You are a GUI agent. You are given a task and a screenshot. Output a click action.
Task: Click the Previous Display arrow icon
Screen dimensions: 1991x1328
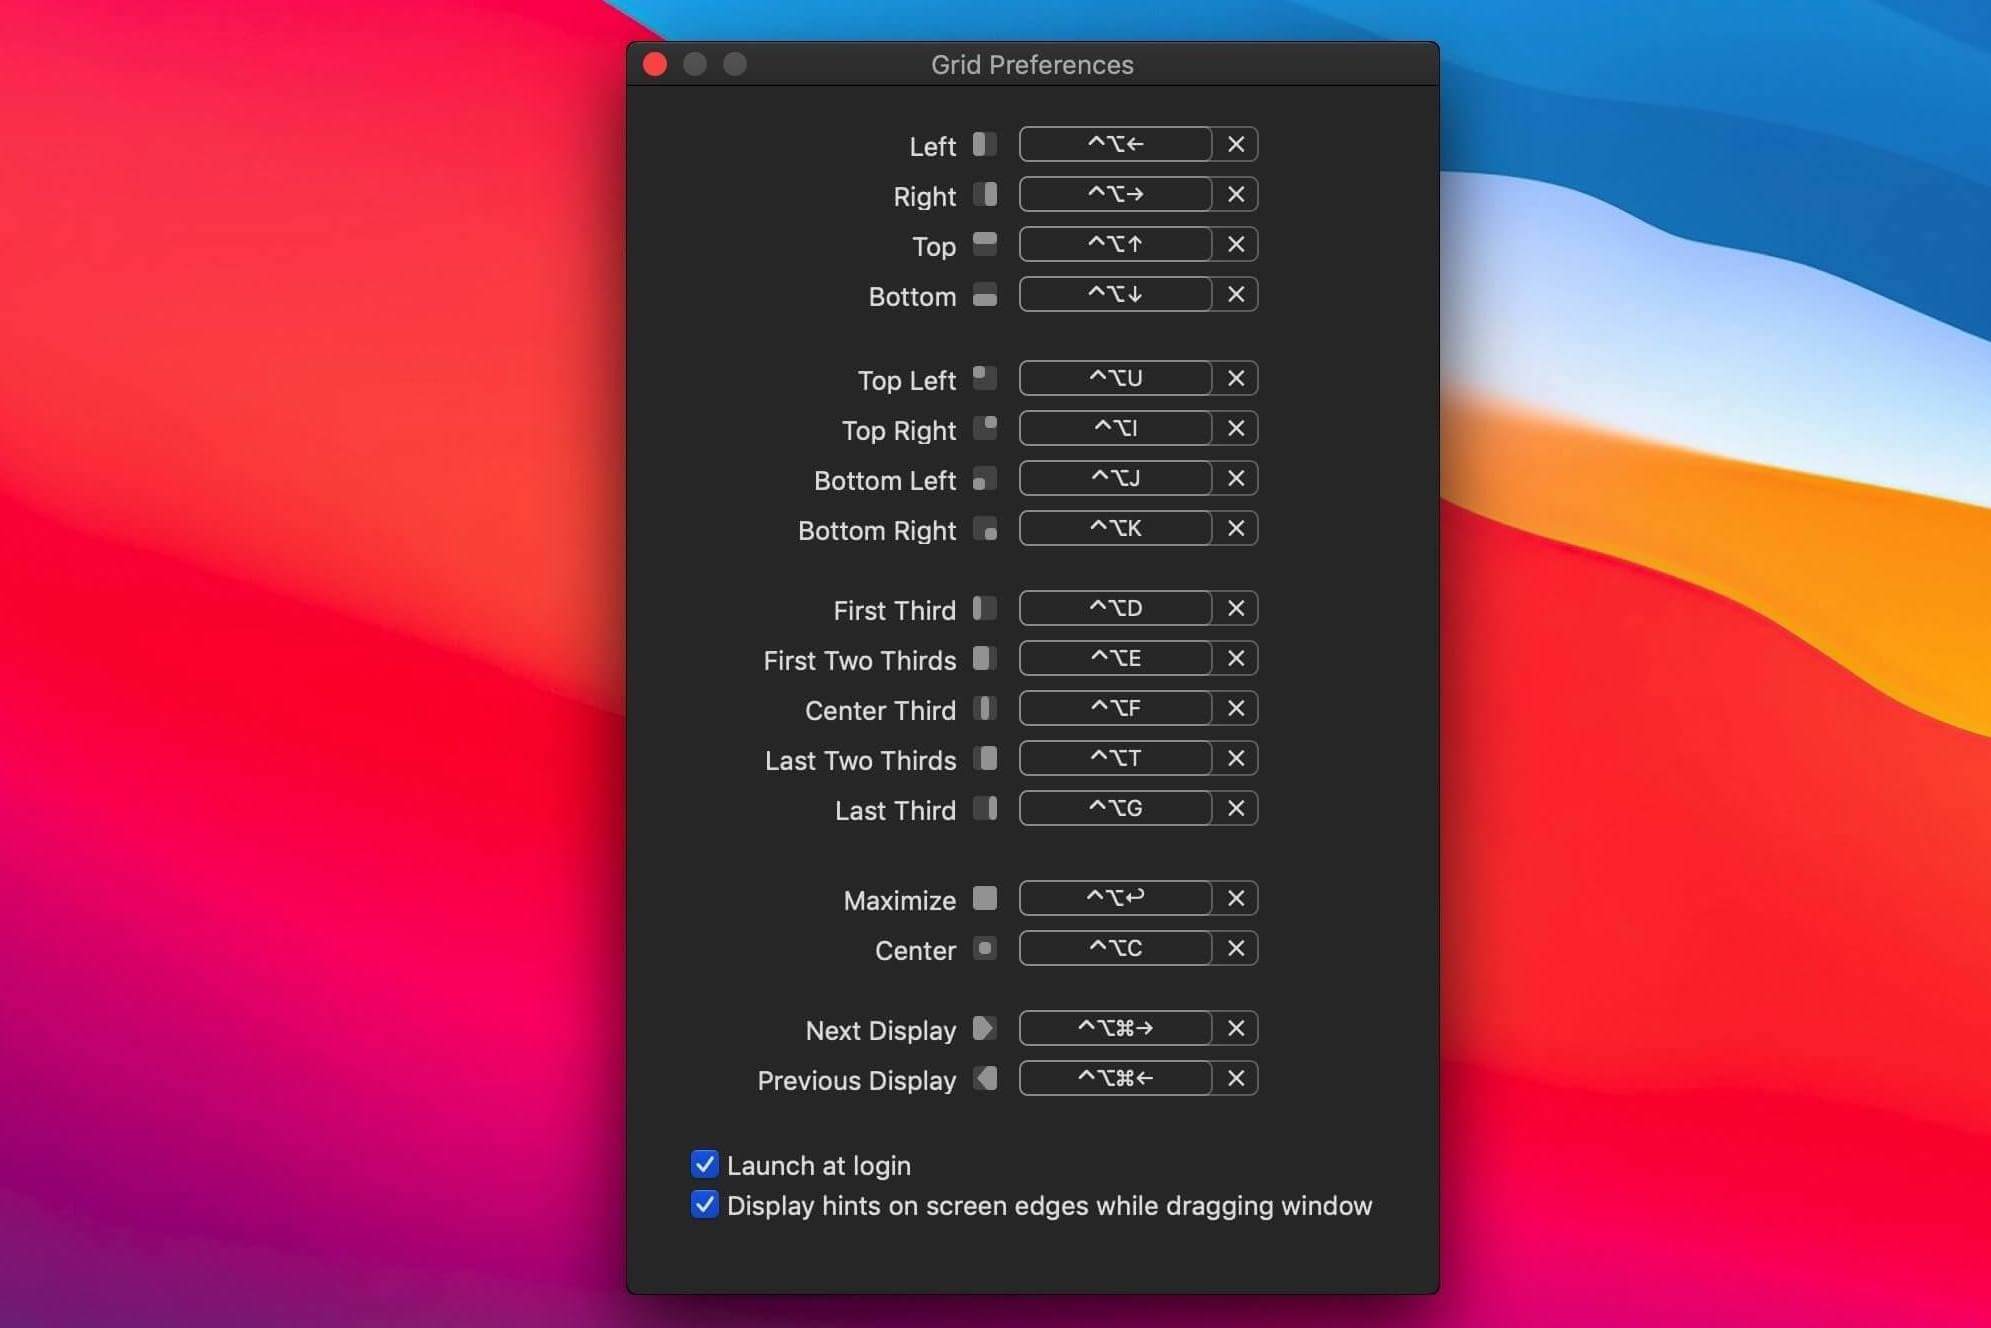985,1079
